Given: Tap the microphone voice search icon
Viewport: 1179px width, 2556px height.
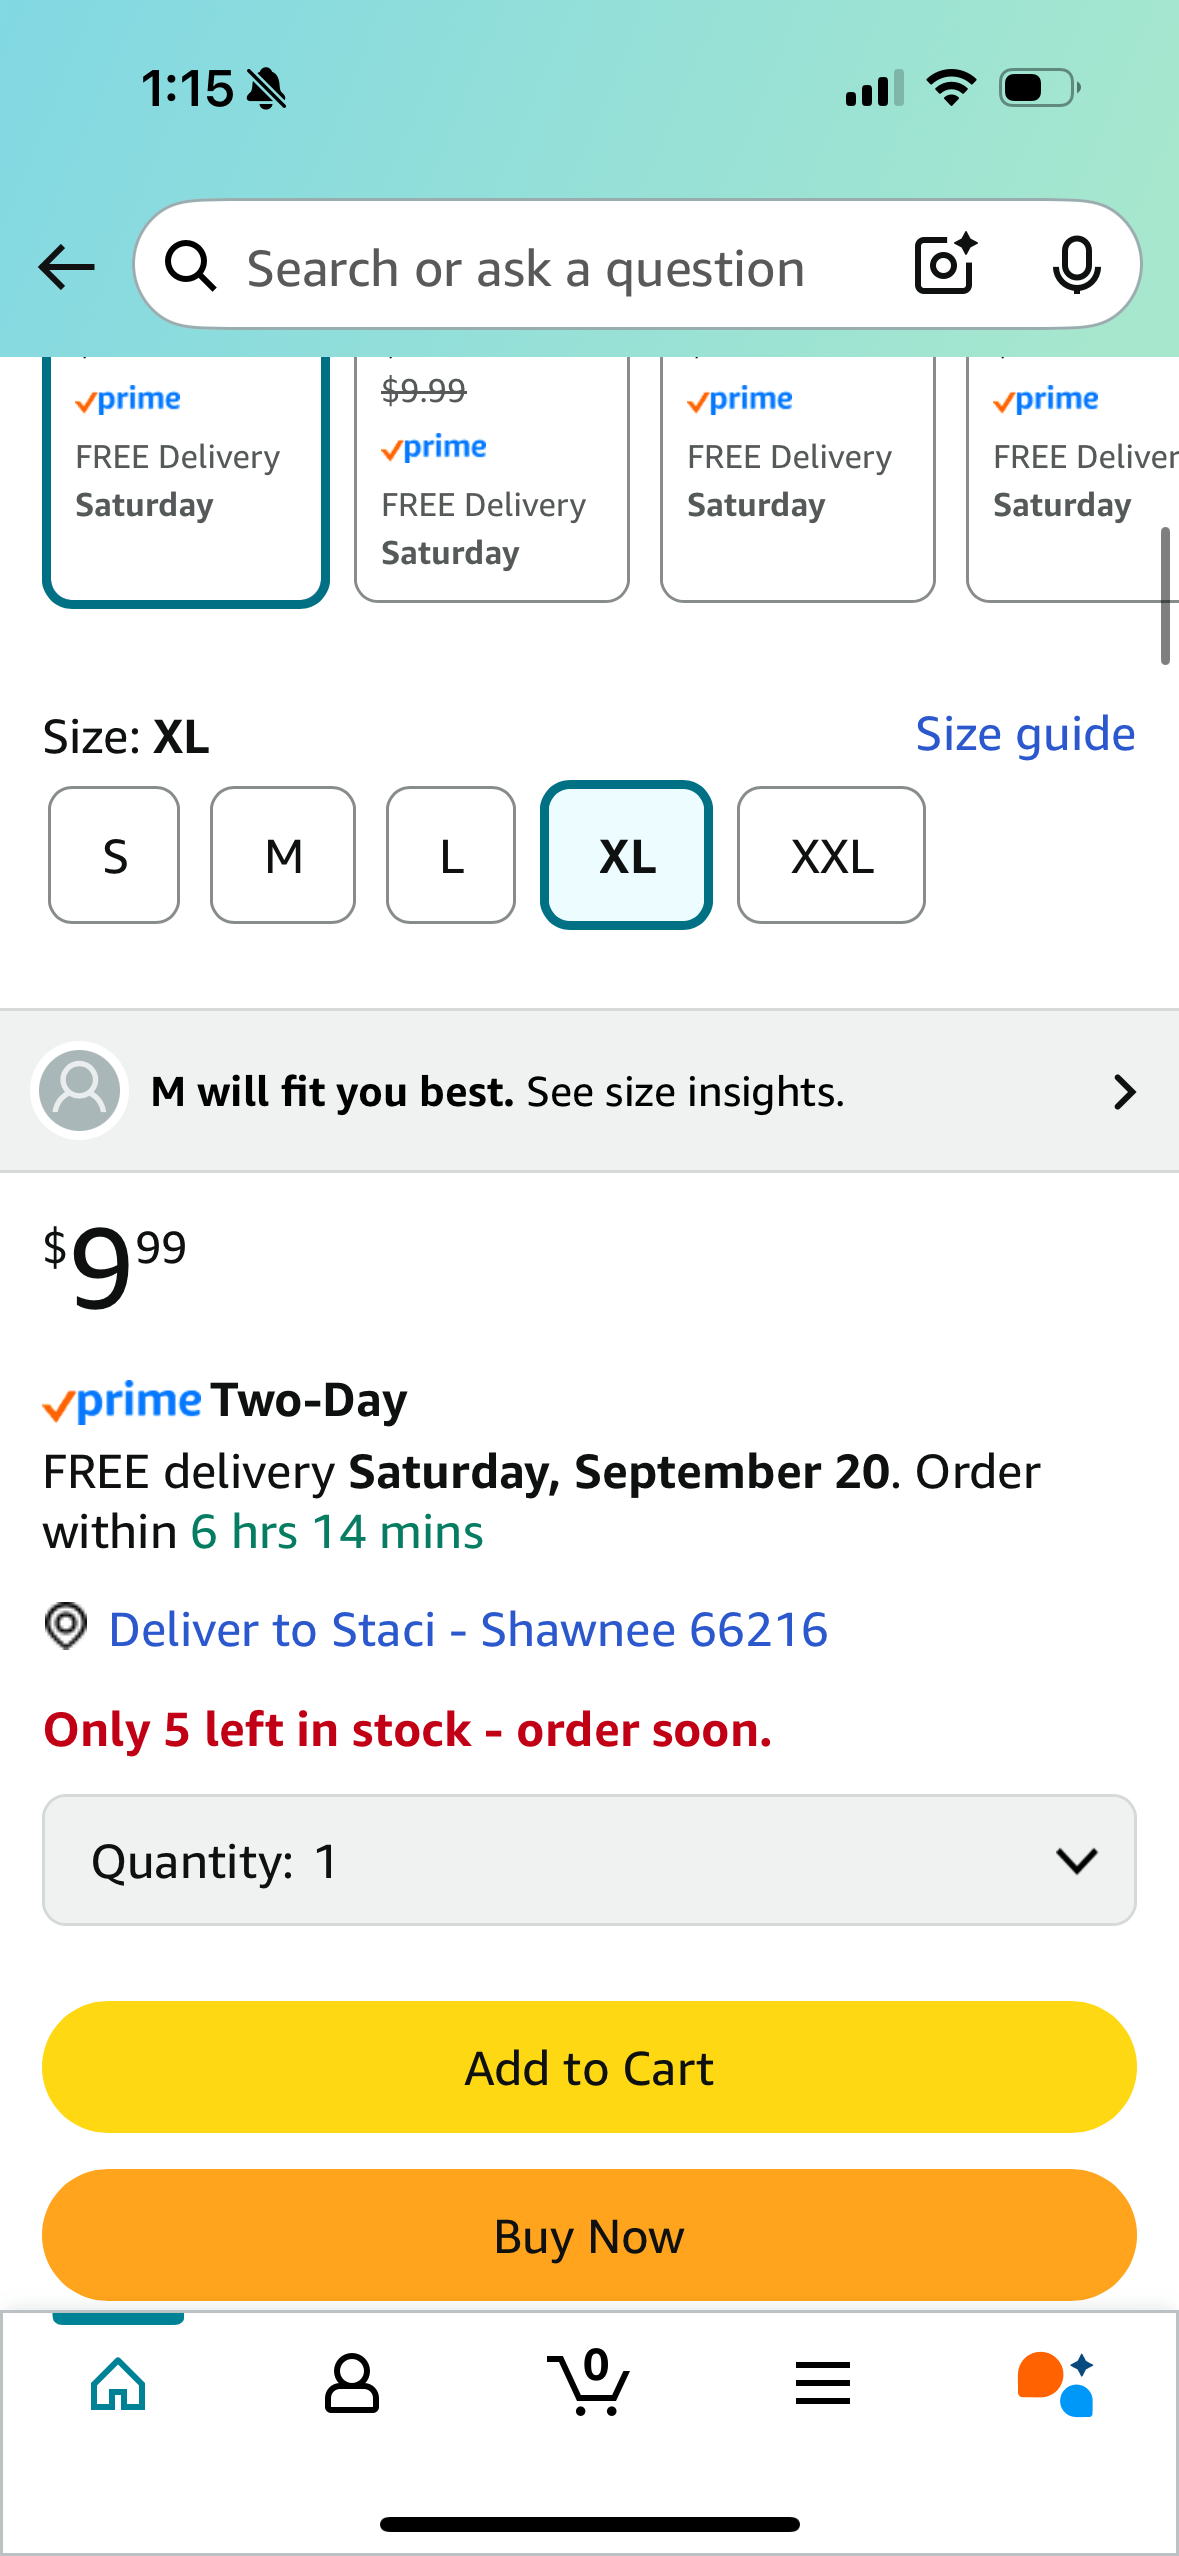Looking at the screenshot, I should (1076, 266).
